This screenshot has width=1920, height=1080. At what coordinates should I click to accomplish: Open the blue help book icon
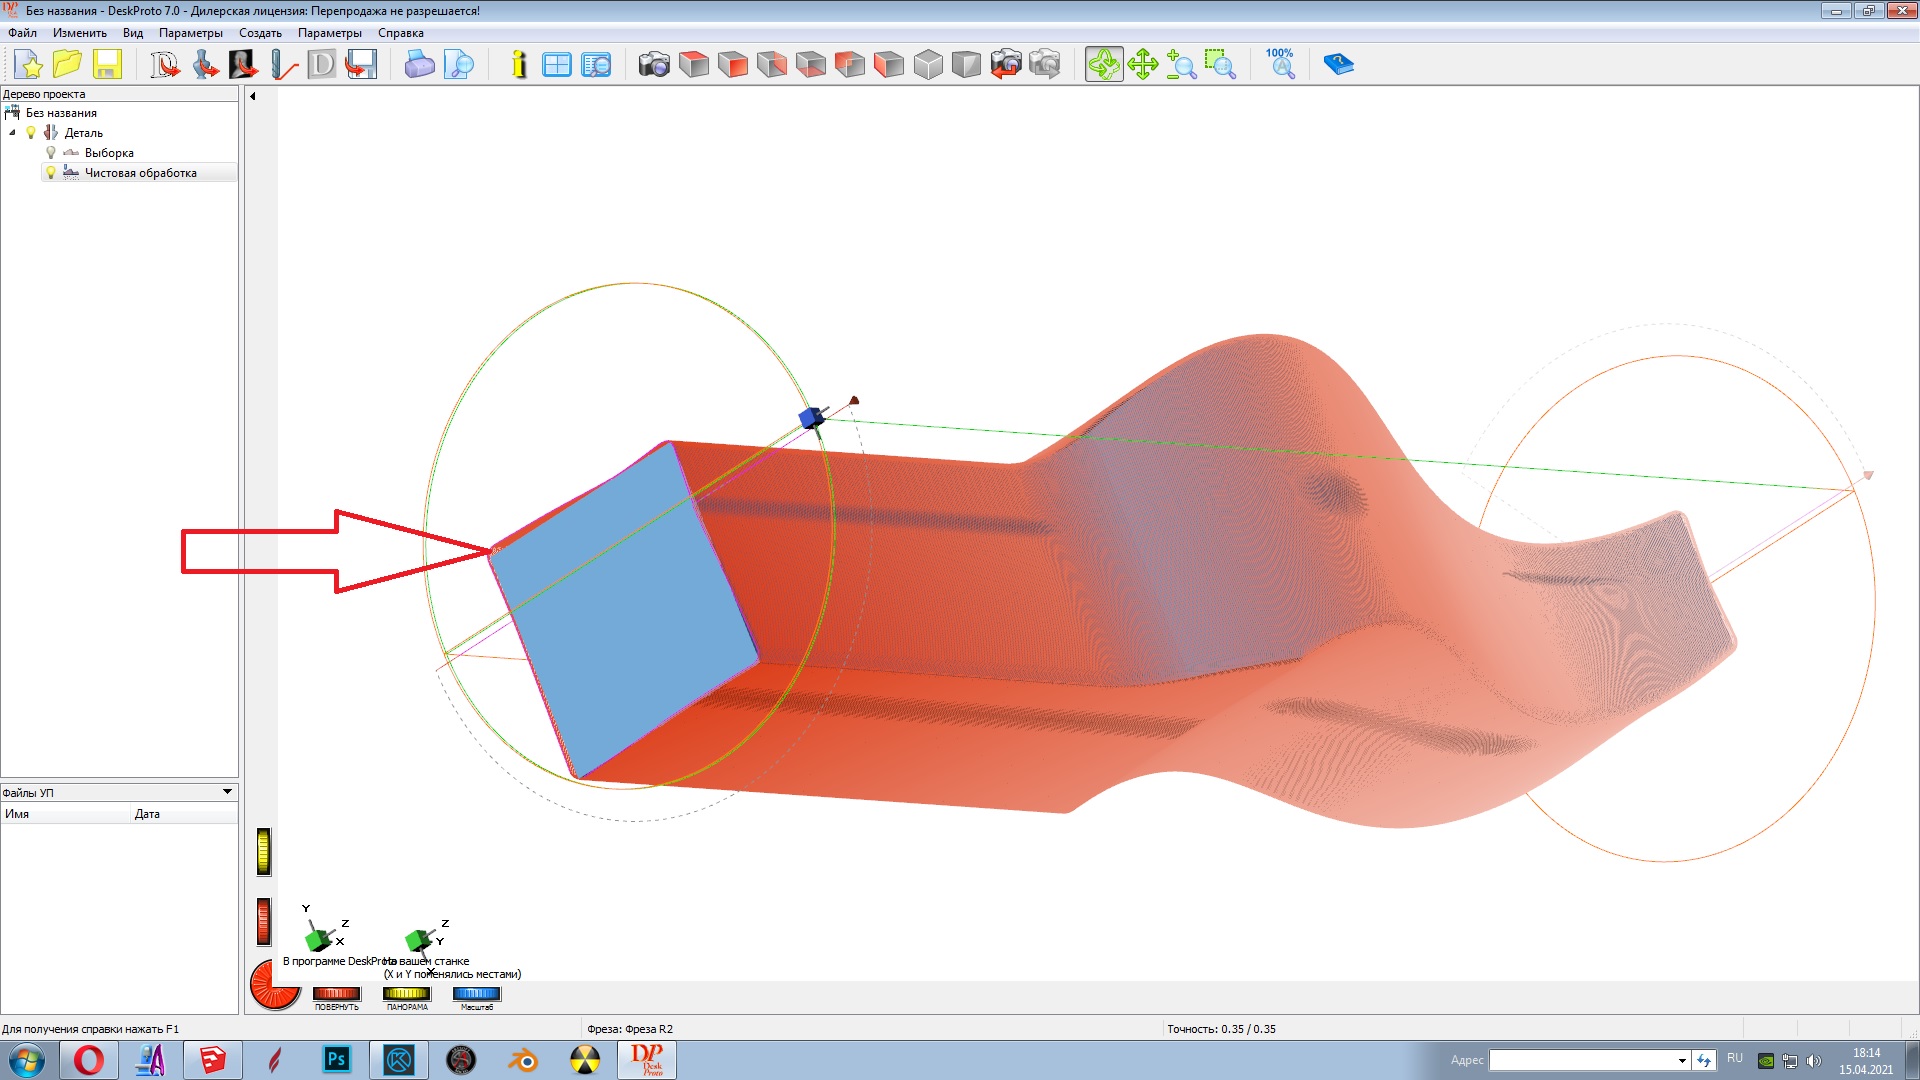[x=1338, y=65]
